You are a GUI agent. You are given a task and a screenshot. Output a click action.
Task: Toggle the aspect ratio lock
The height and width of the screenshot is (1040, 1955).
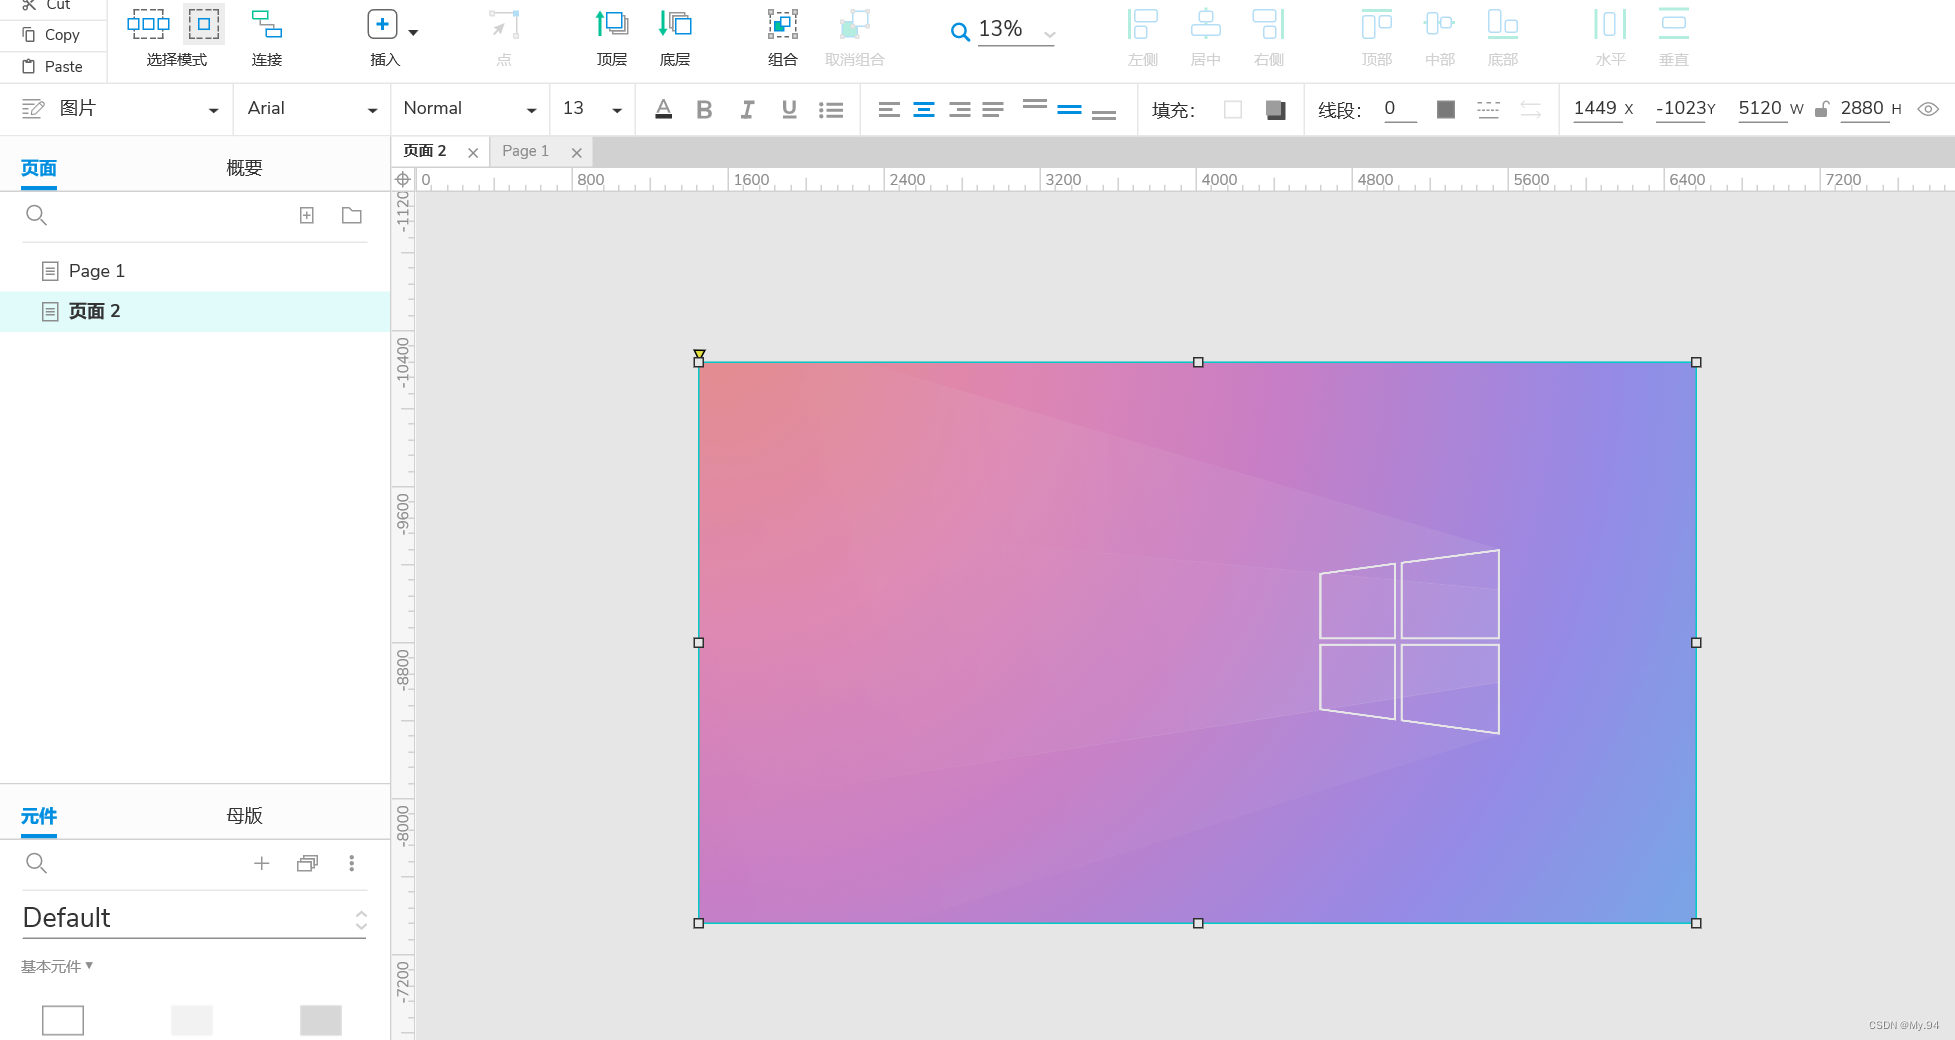(1822, 109)
